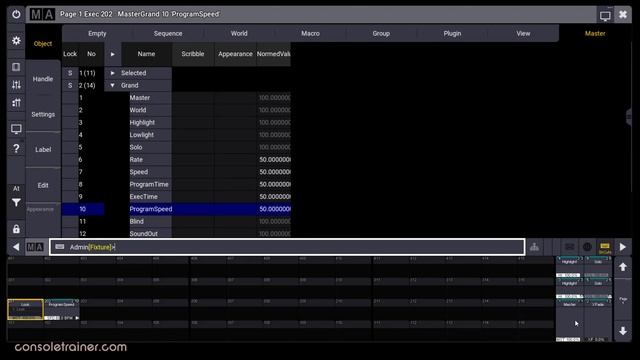Open the Object section
Screen dimensions: 640x360
43,44
